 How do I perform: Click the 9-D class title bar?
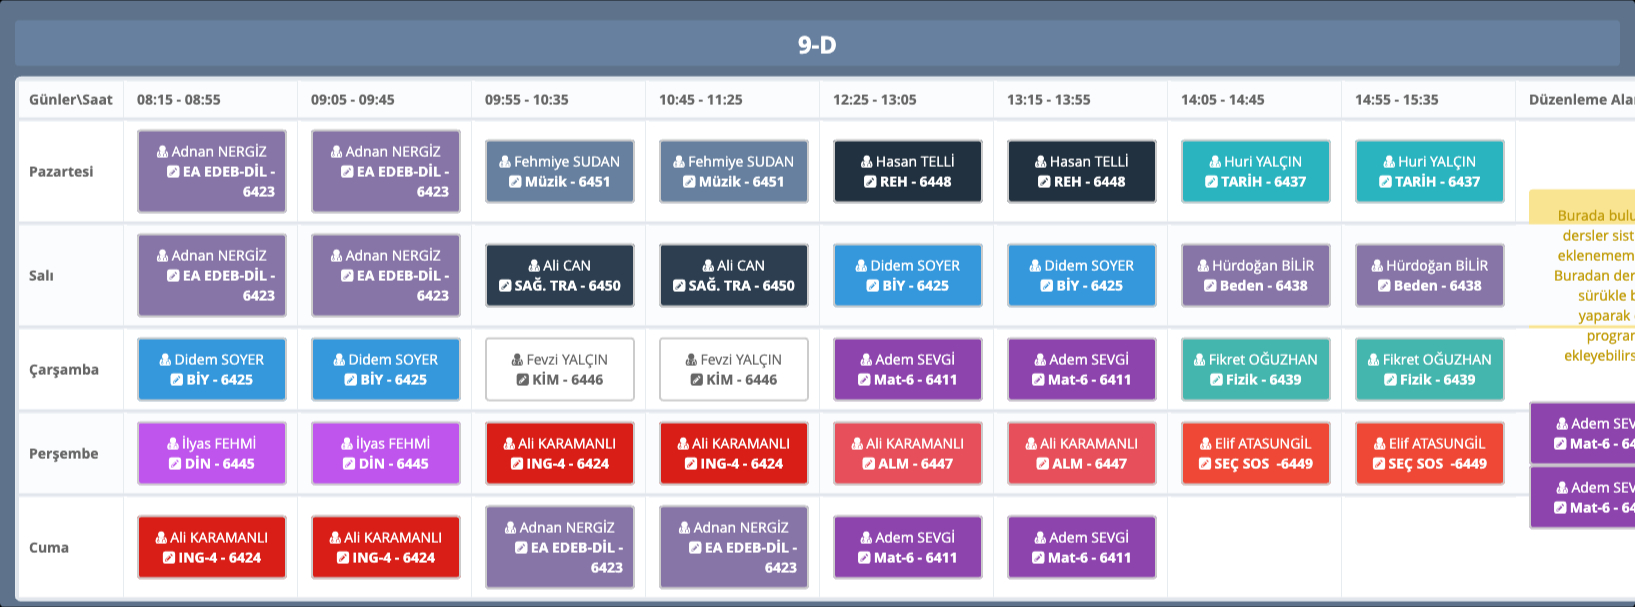pyautogui.click(x=816, y=45)
